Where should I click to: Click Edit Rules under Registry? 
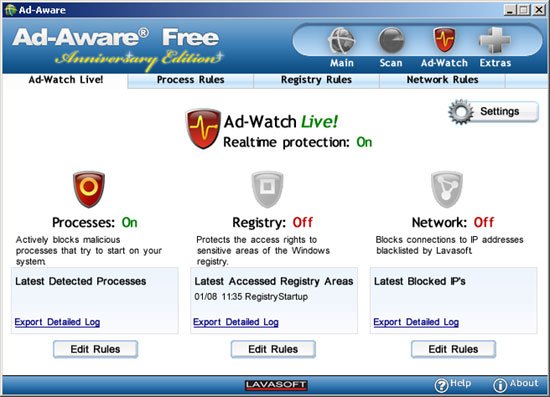coord(273,349)
